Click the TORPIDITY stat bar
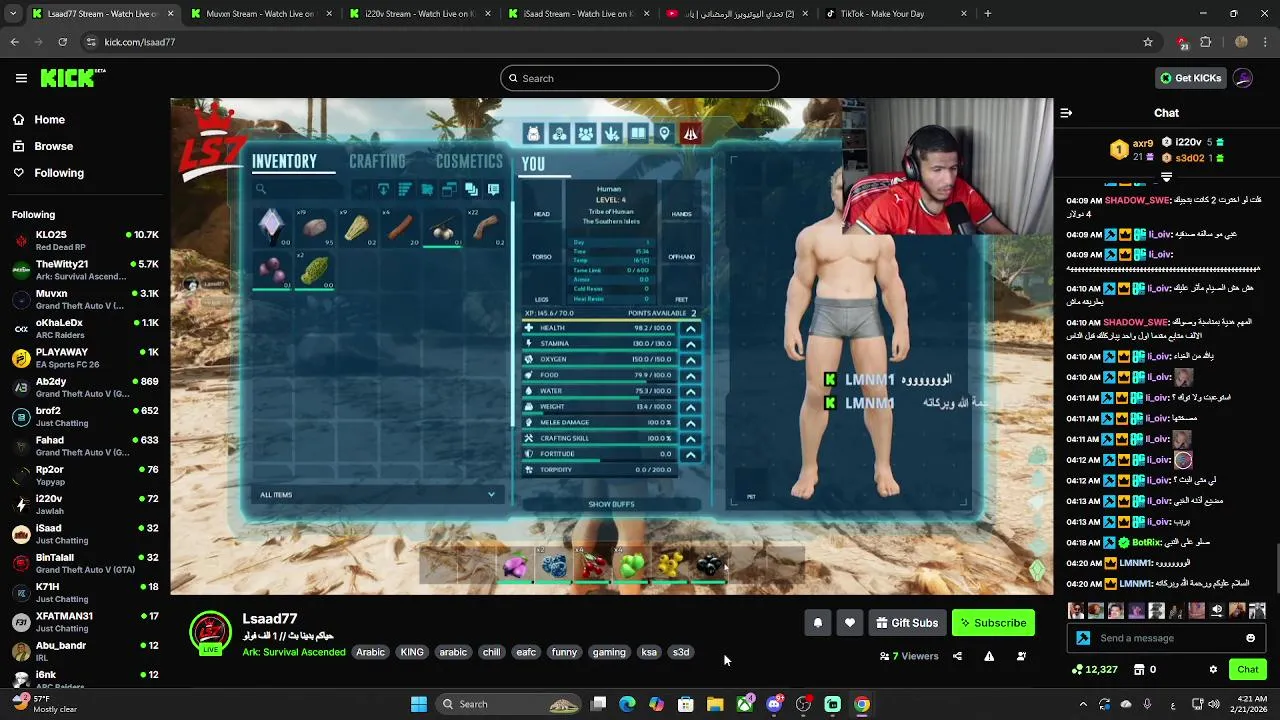This screenshot has height=720, width=1280. click(x=600, y=470)
